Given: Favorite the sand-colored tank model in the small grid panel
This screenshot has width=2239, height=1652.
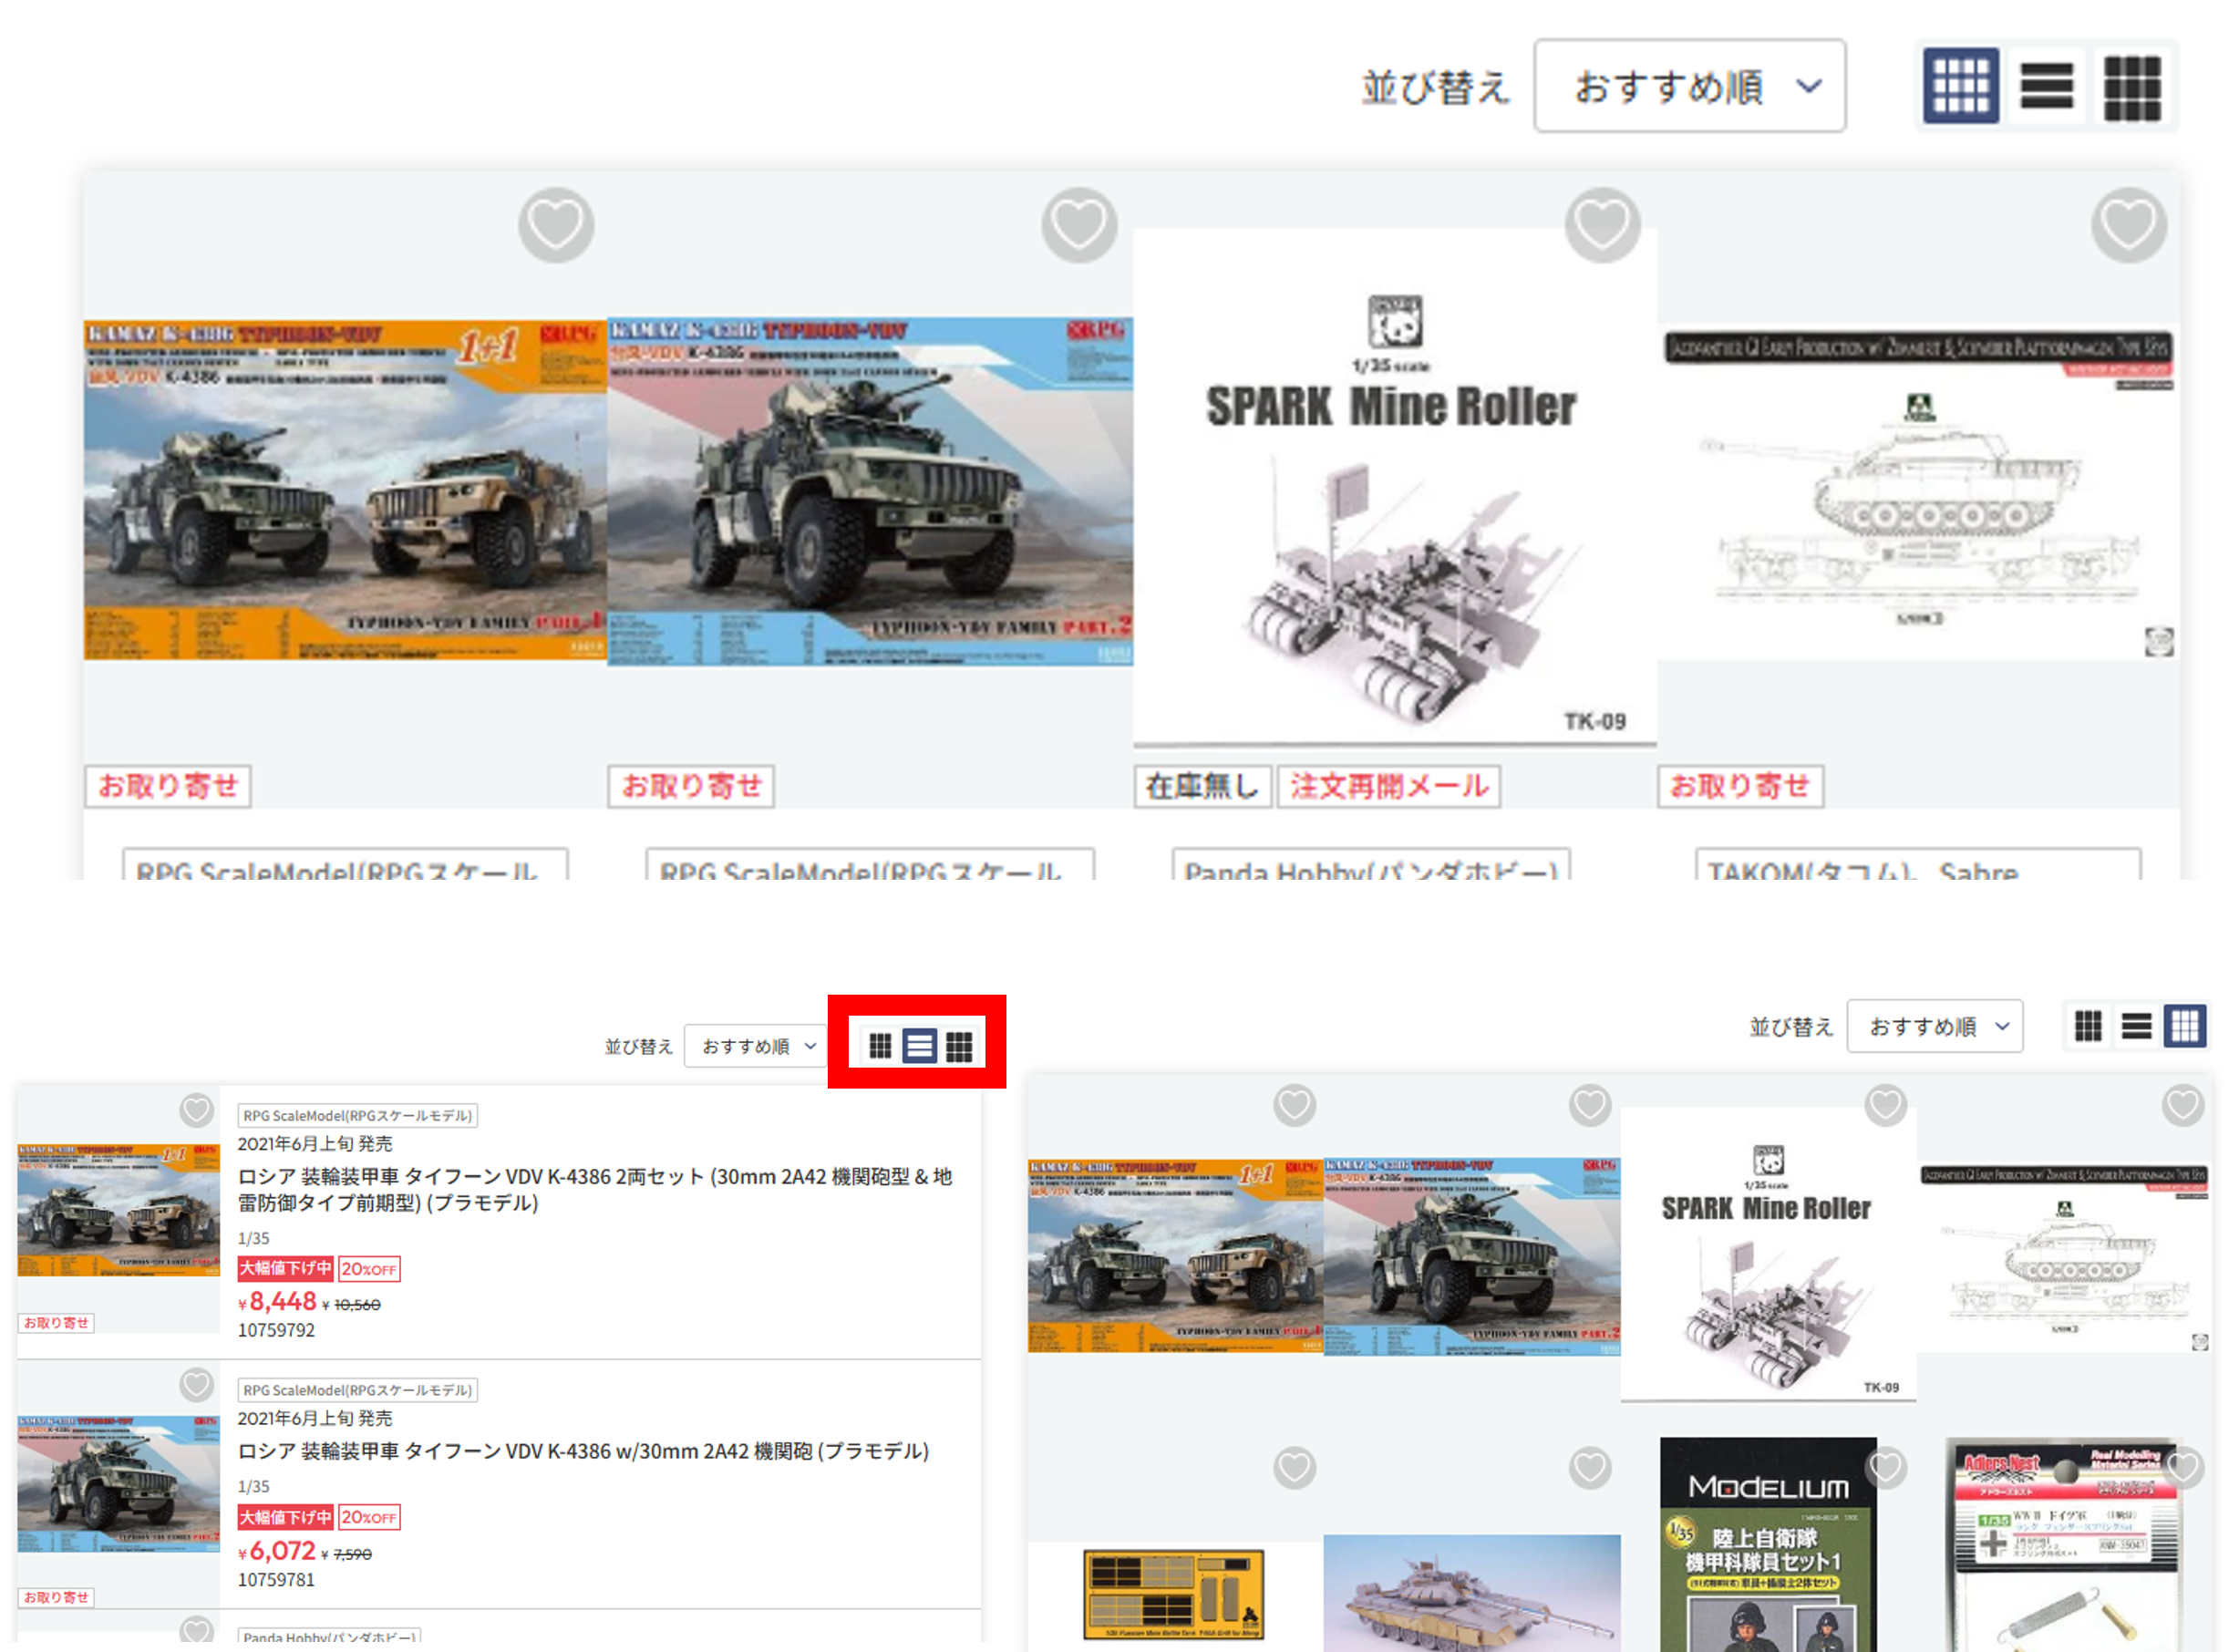Looking at the screenshot, I should point(1590,1468).
